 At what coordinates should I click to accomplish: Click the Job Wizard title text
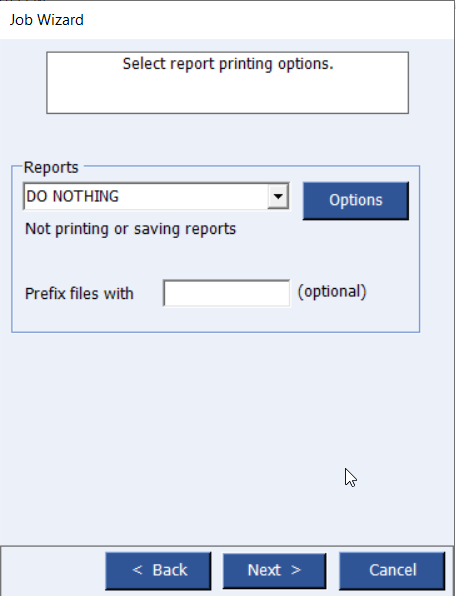point(46,20)
